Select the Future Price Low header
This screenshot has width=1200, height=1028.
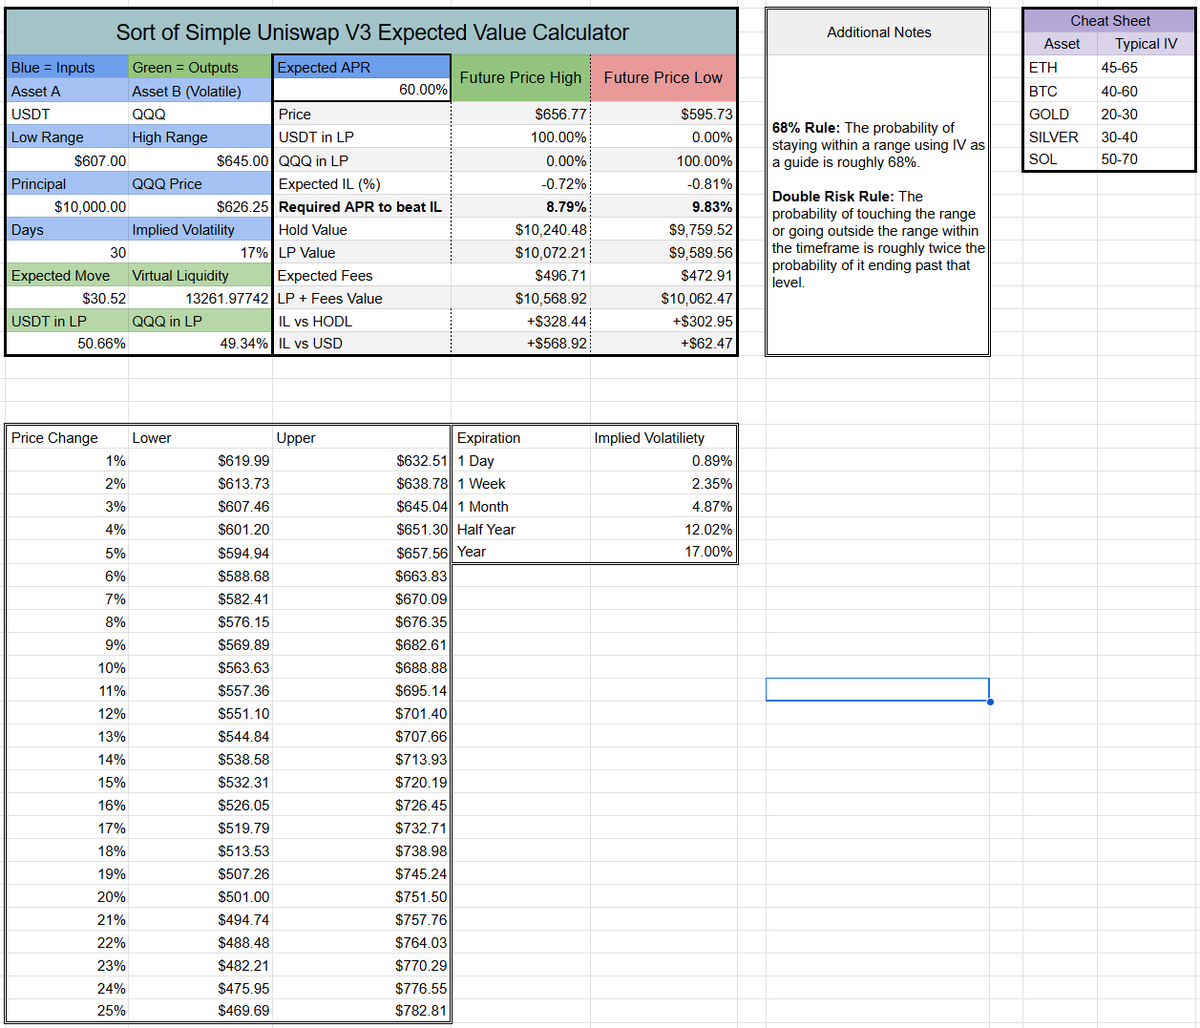(664, 78)
